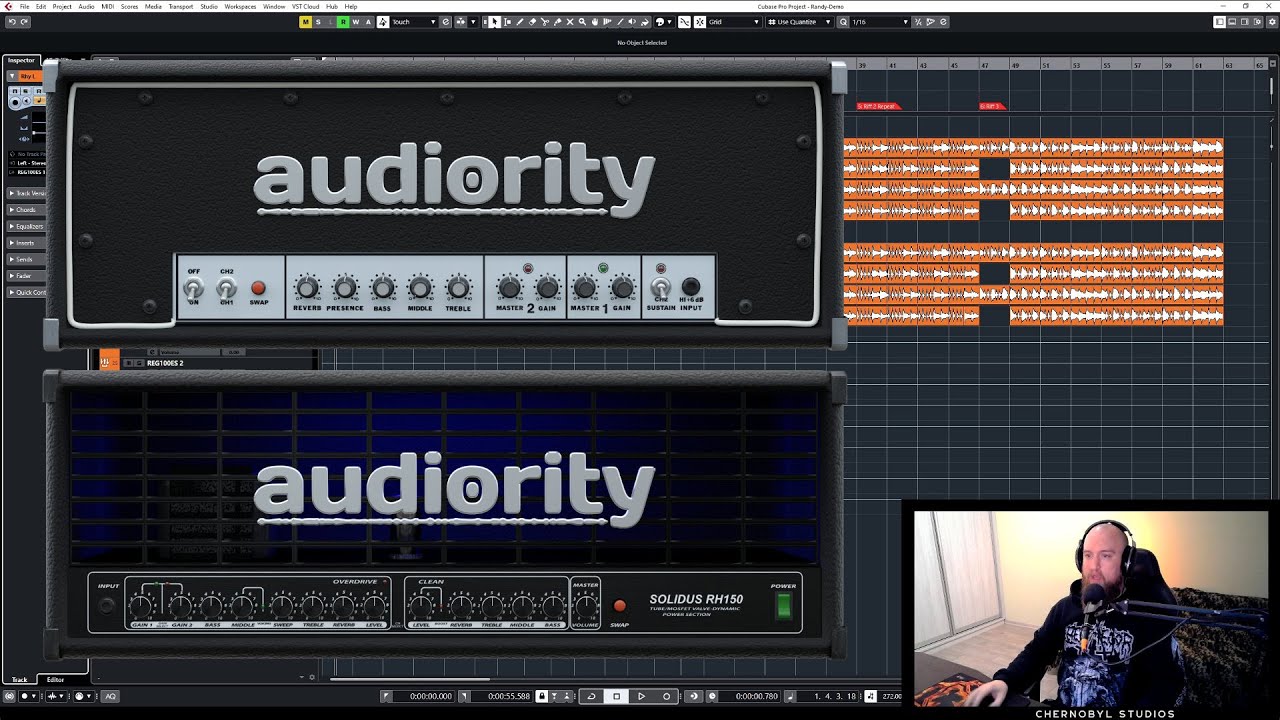Open the Grid snap type dropdown
The width and height of the screenshot is (1280, 720).
735,22
